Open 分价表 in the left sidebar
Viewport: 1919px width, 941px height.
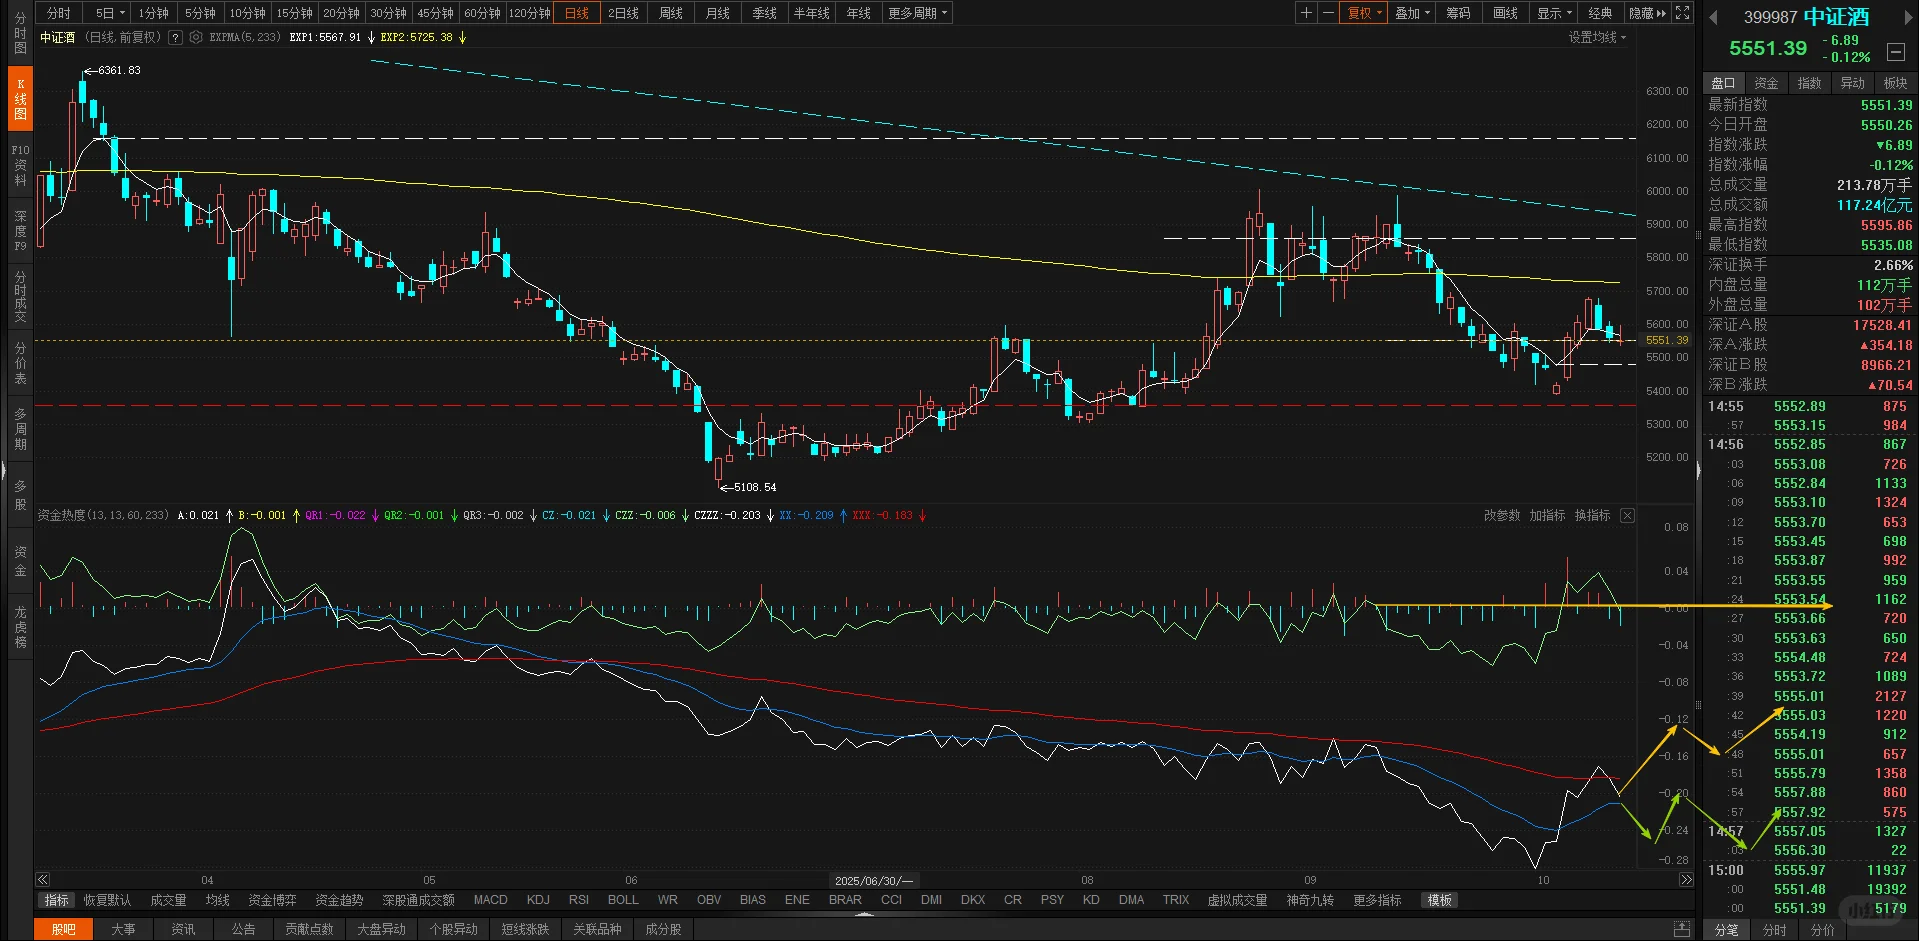click(x=20, y=363)
